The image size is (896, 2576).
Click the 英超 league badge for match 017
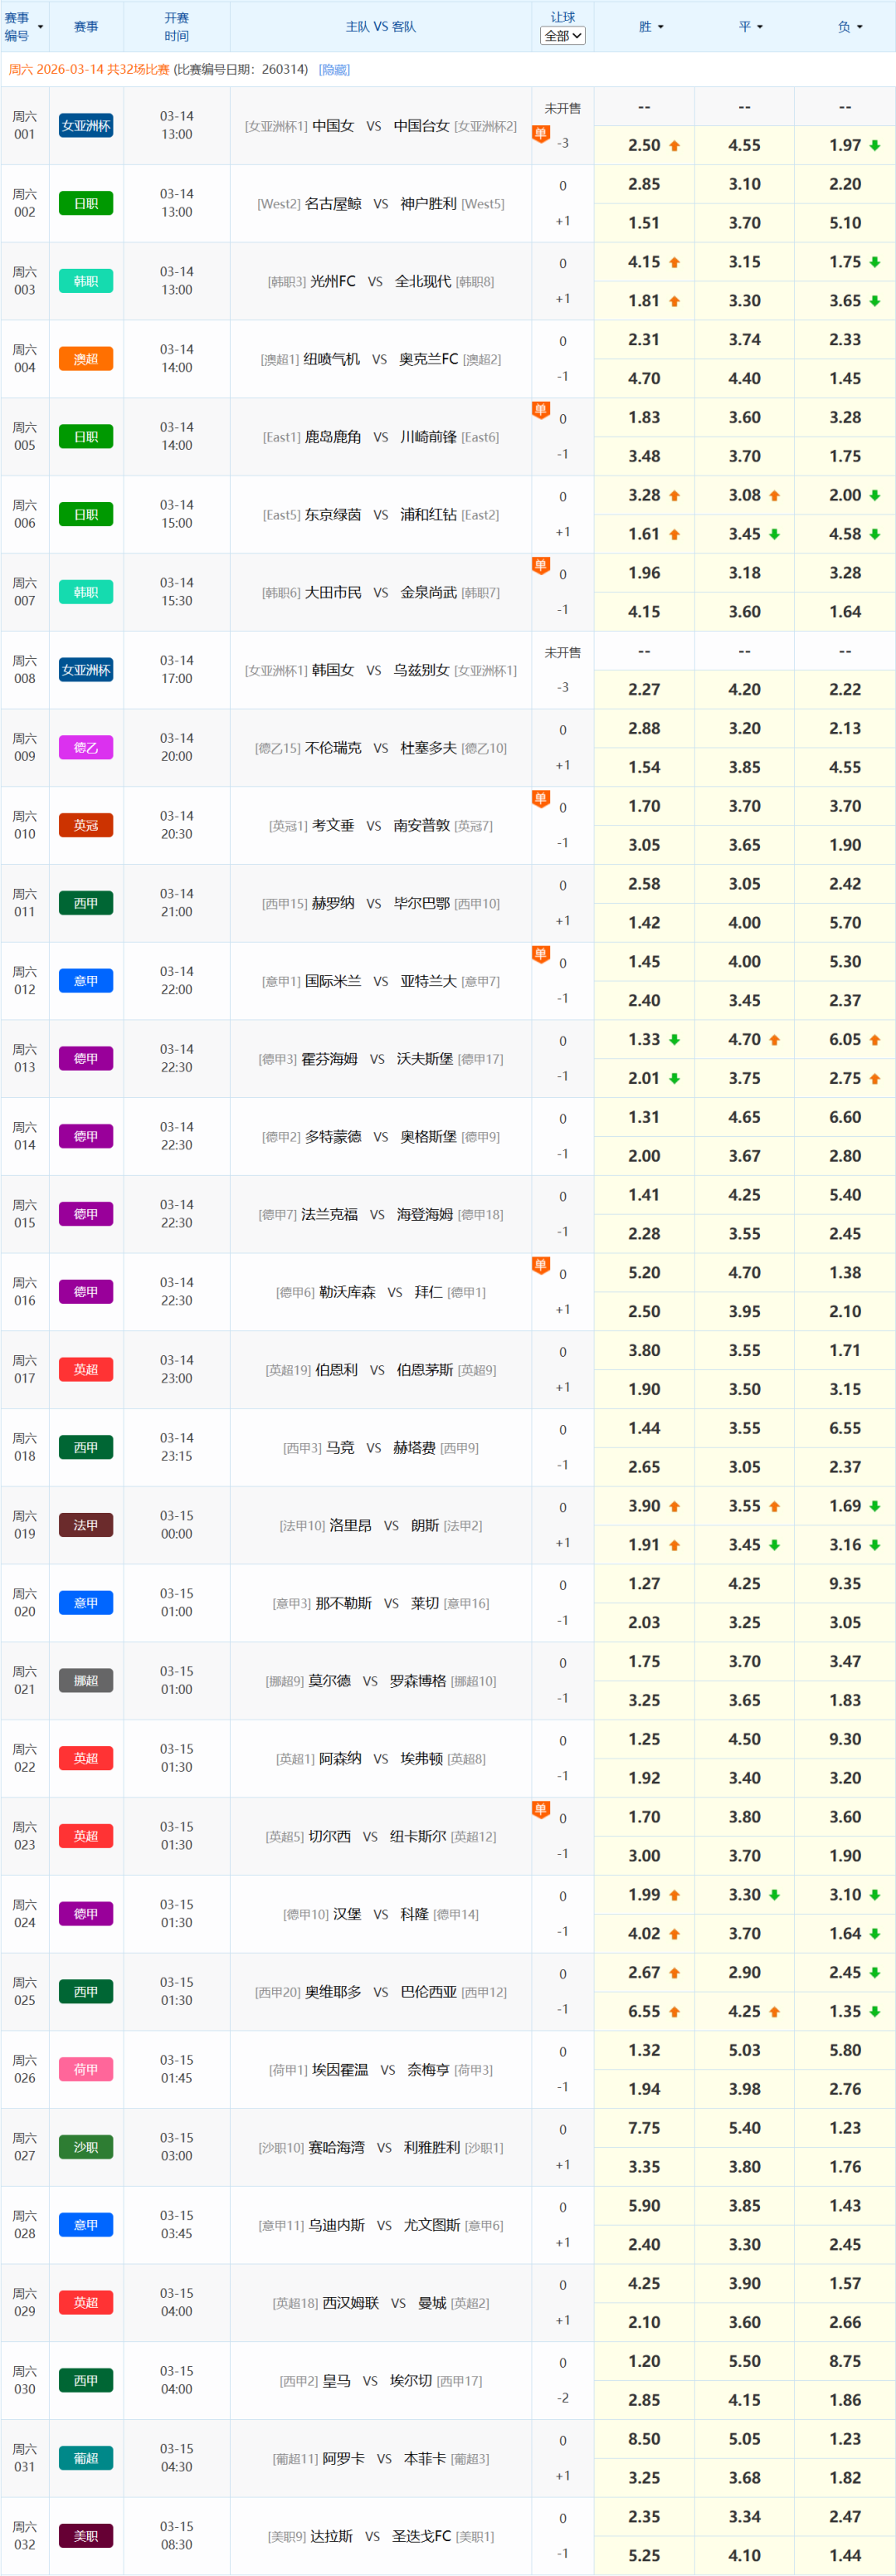86,1370
